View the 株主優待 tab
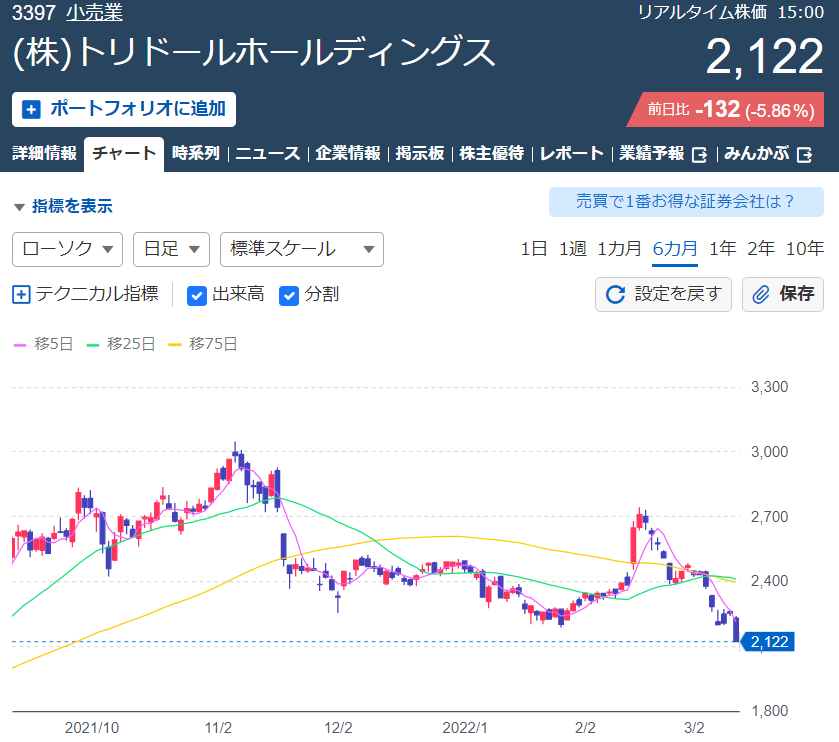Screen dimensions: 839x742 point(491,154)
